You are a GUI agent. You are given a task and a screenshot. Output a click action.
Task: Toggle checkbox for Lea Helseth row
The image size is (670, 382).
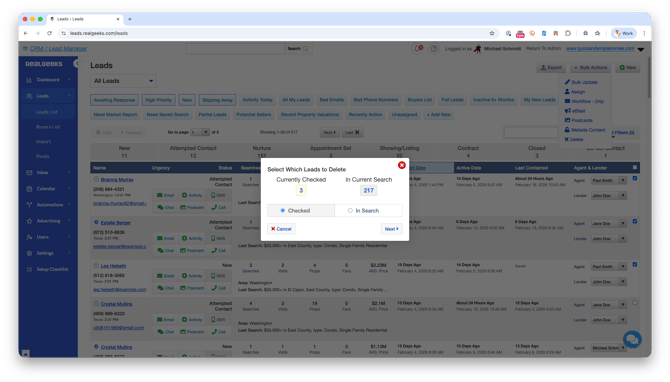tap(635, 264)
